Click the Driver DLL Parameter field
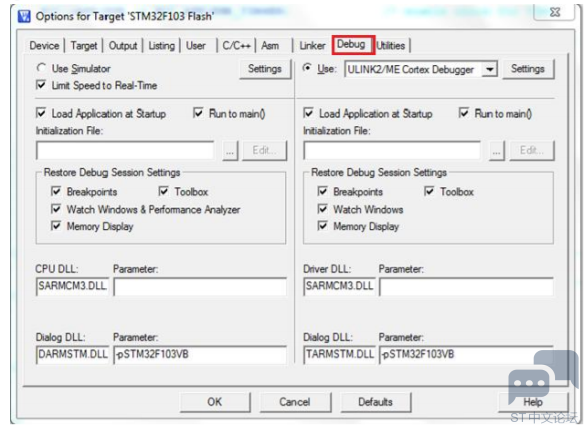 [466, 287]
